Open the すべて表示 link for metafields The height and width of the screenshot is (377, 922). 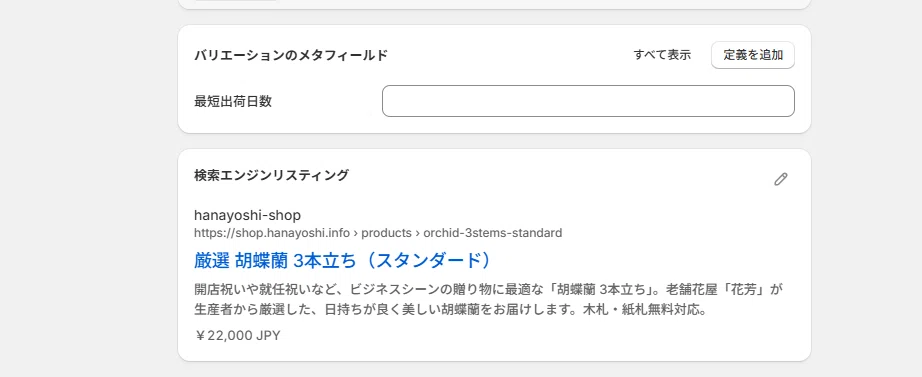click(x=662, y=55)
